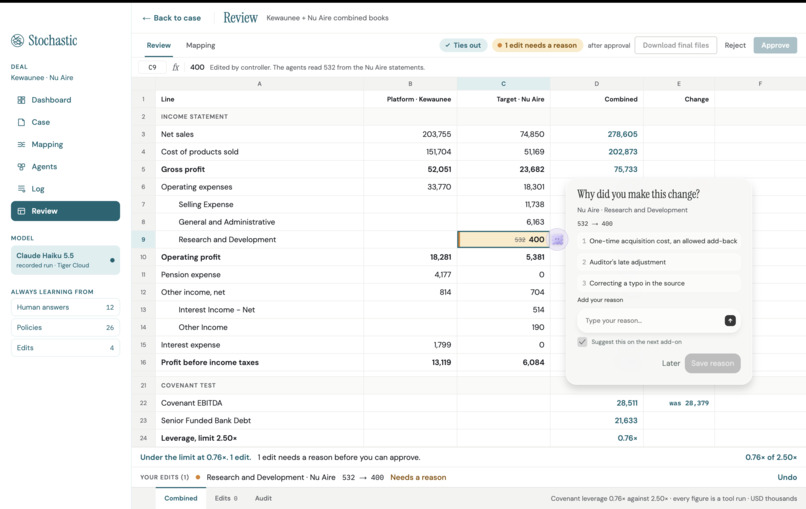Open the Agents sidebar item
806x509 pixels.
(65, 167)
